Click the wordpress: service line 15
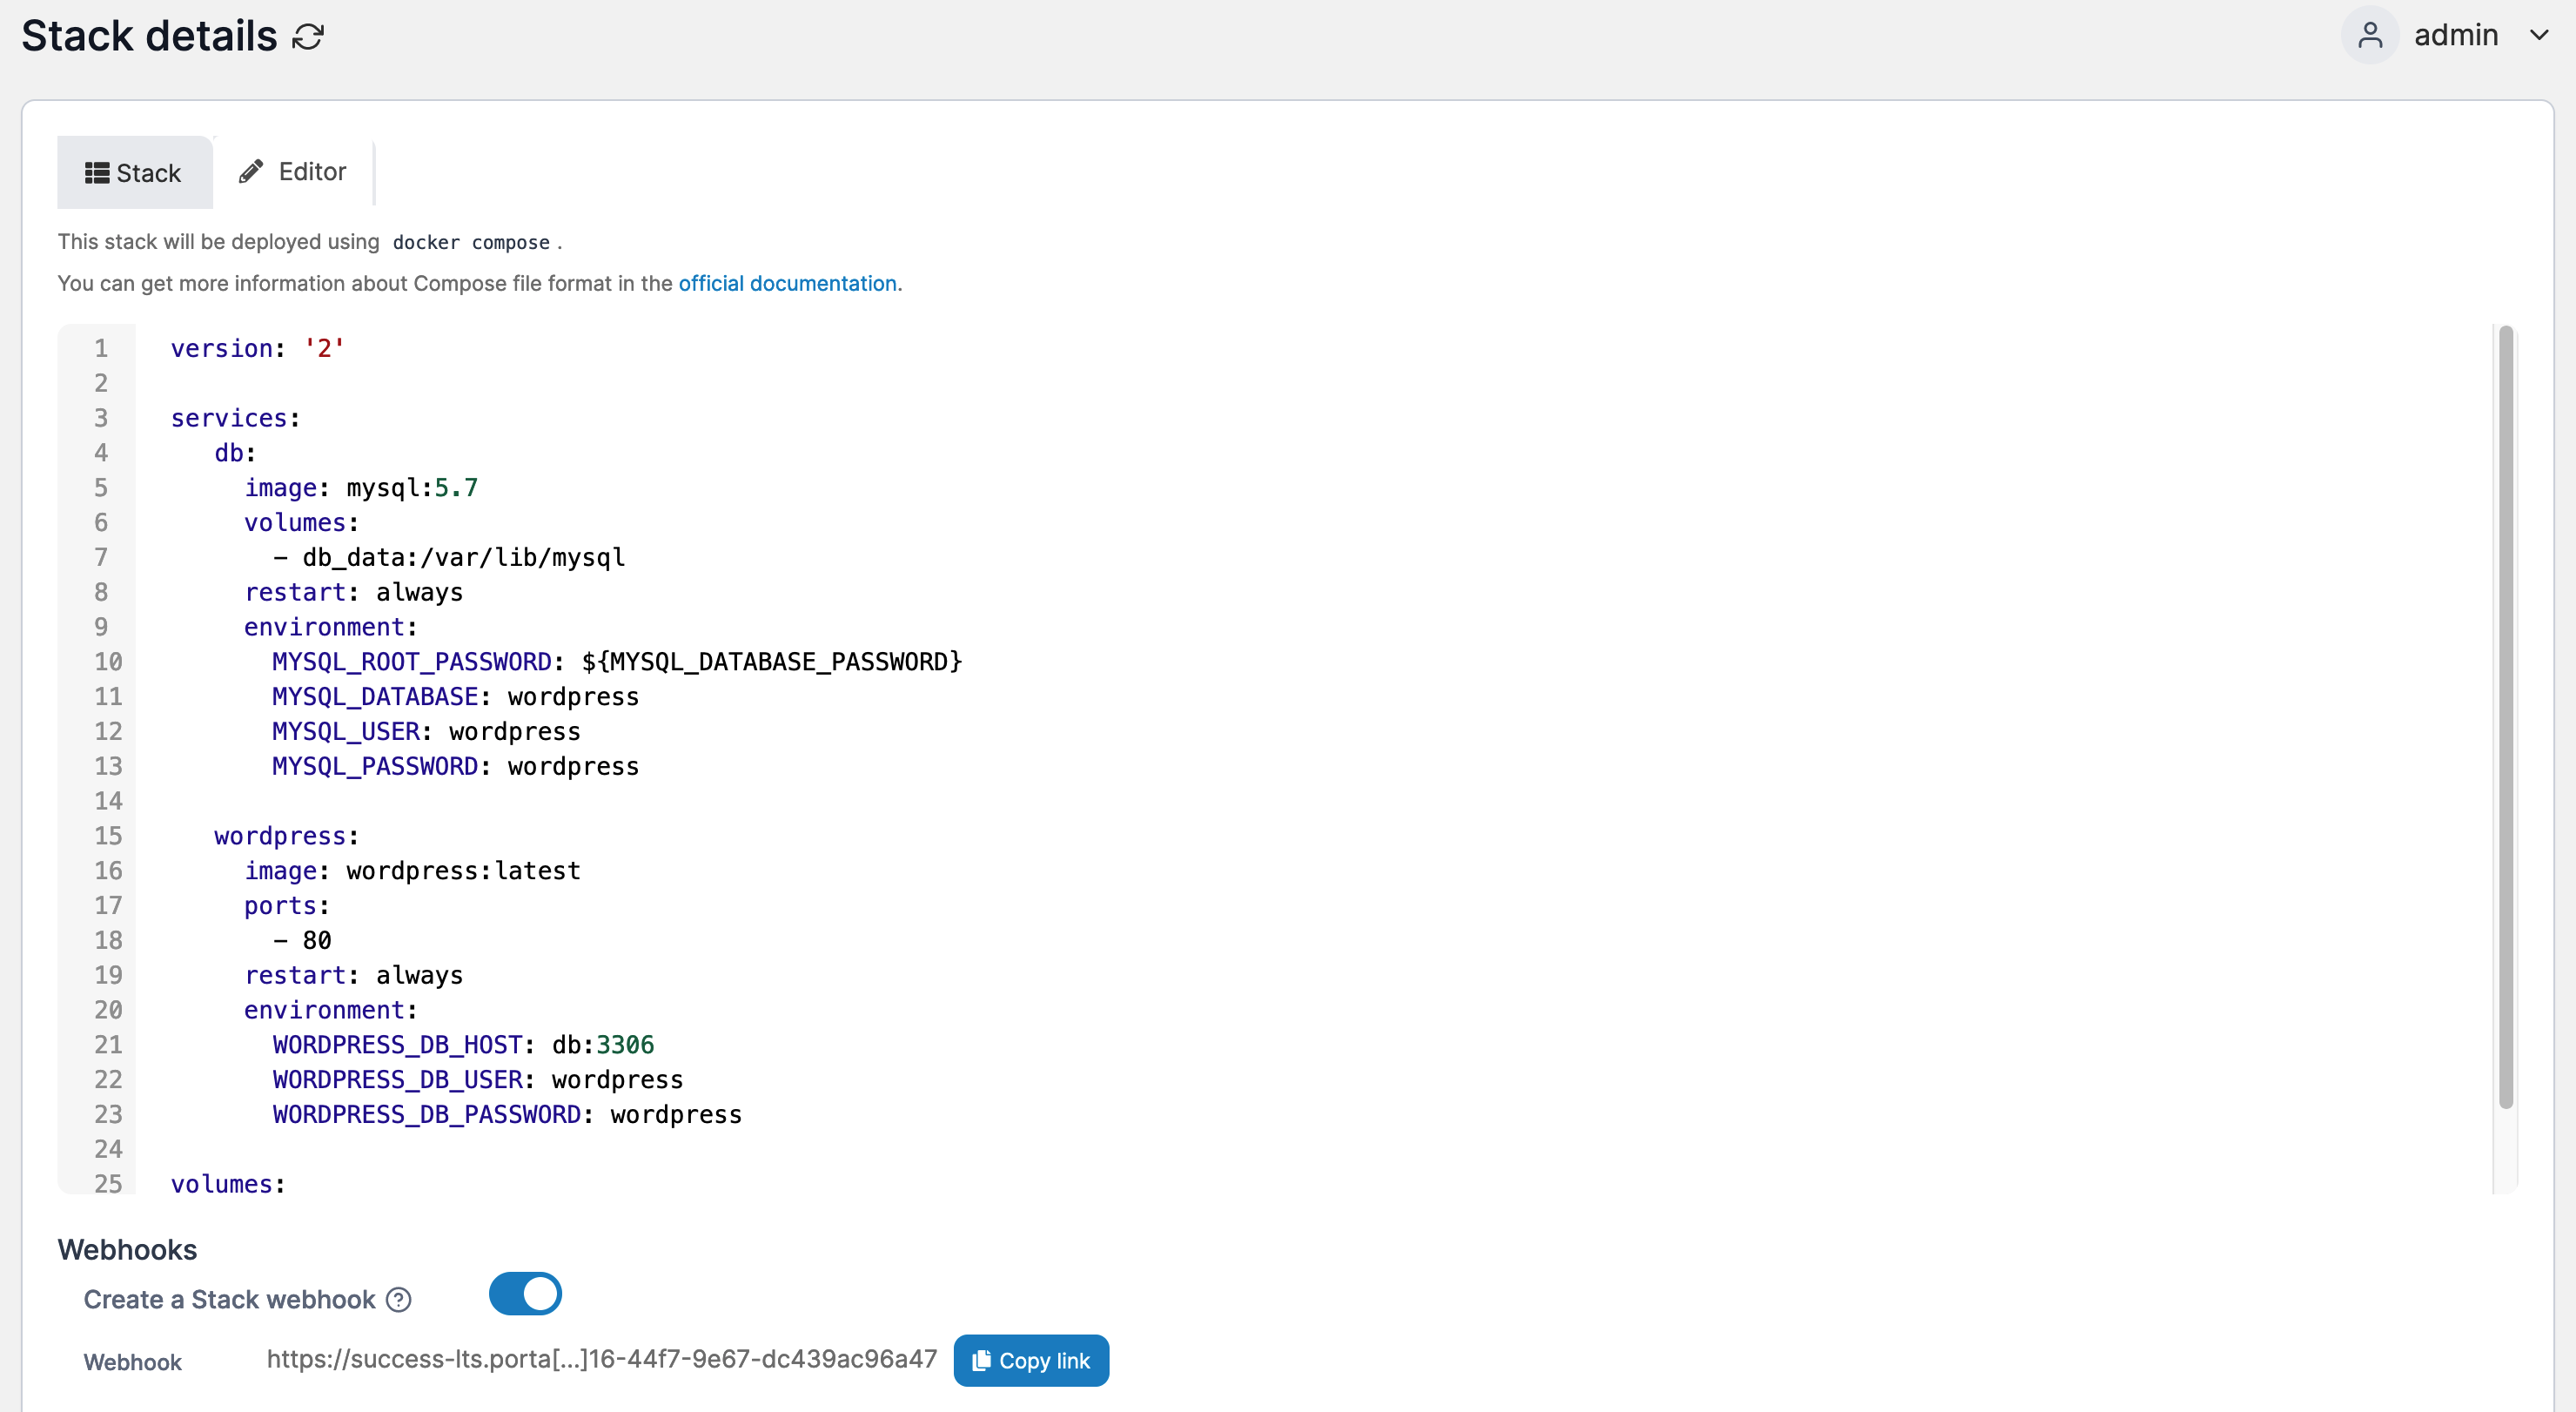Screen dimensions: 2576x1412 [286, 836]
